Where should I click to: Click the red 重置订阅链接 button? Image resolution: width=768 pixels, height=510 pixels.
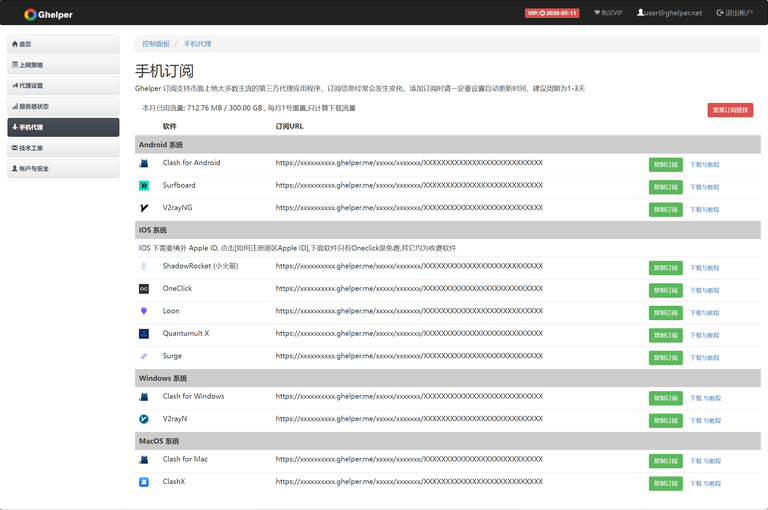pyautogui.click(x=730, y=110)
